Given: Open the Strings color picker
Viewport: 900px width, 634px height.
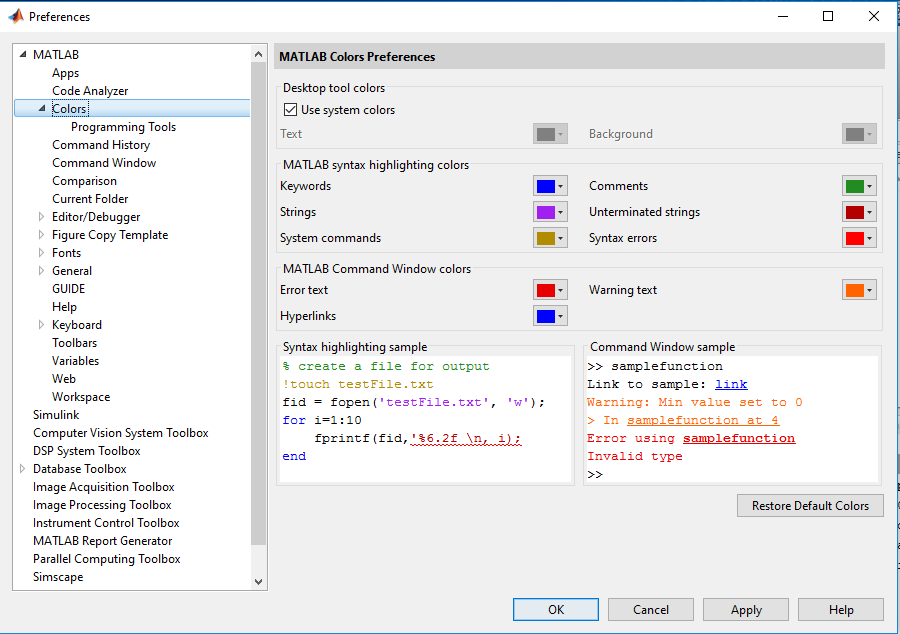Looking at the screenshot, I should point(550,212).
